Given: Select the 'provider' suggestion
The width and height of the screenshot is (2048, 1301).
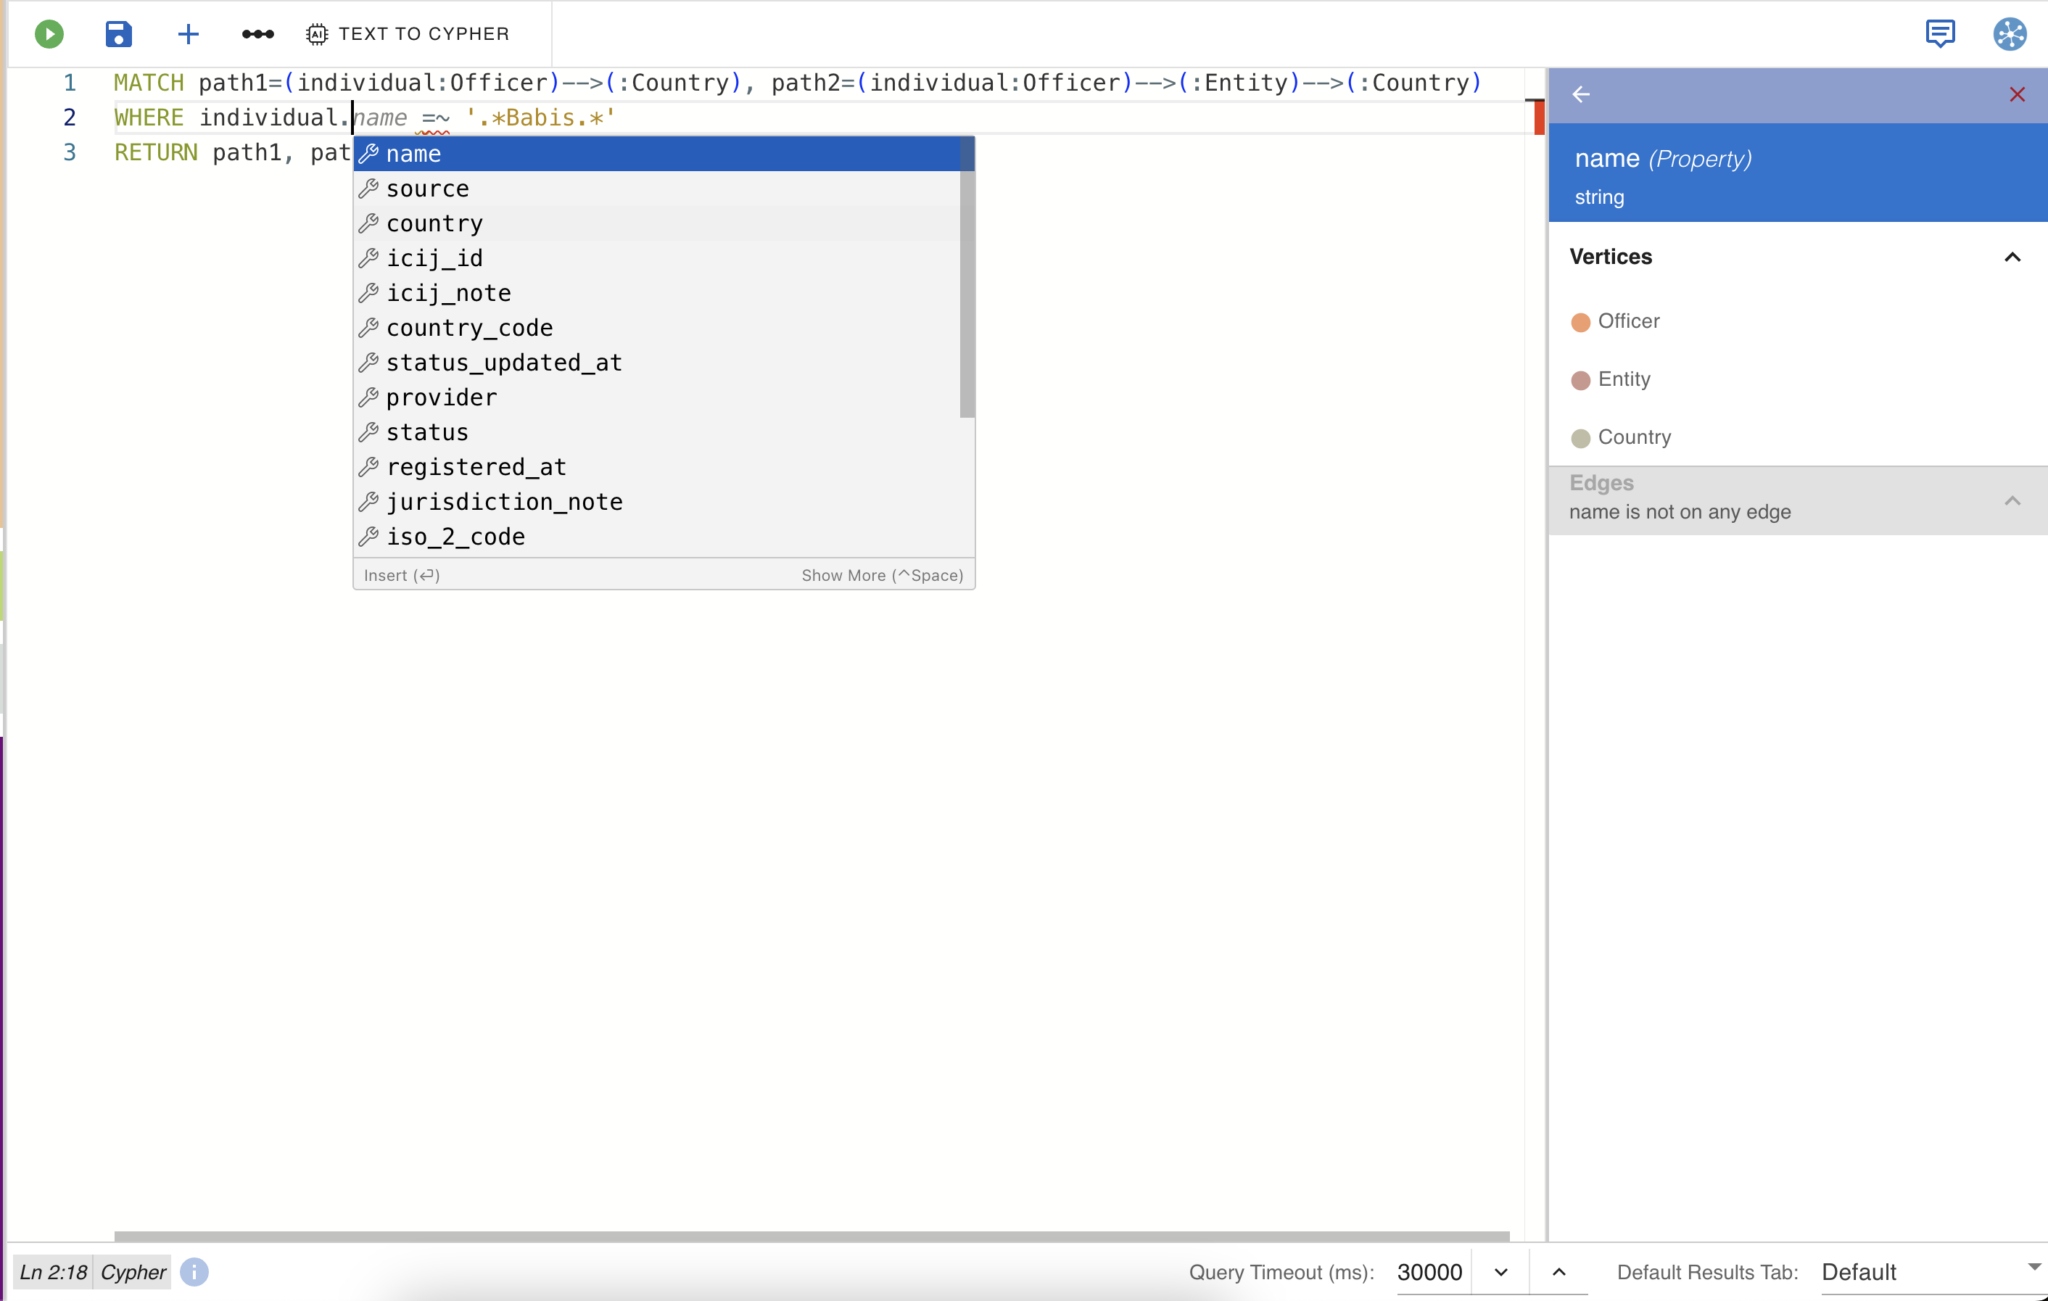Looking at the screenshot, I should (x=657, y=398).
